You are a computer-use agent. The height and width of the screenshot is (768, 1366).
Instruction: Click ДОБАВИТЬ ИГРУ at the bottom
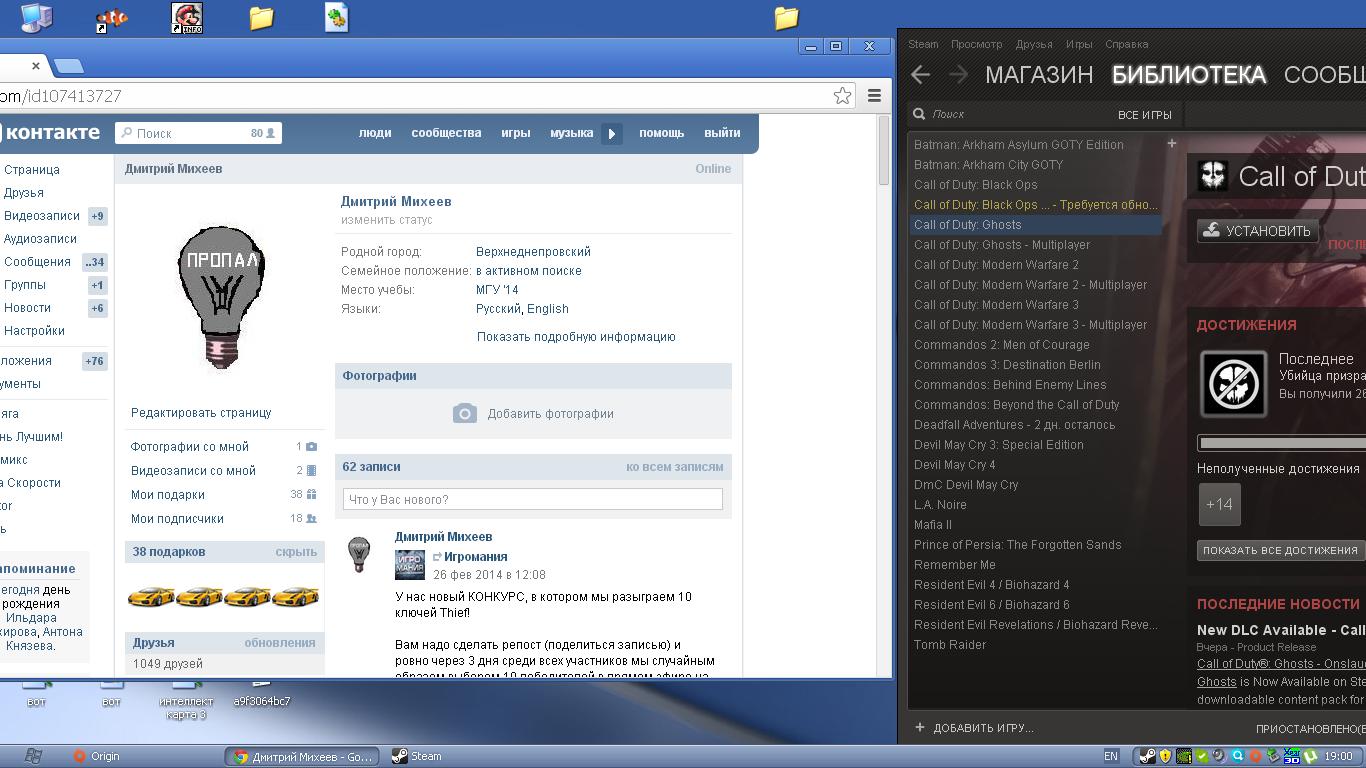tap(974, 728)
